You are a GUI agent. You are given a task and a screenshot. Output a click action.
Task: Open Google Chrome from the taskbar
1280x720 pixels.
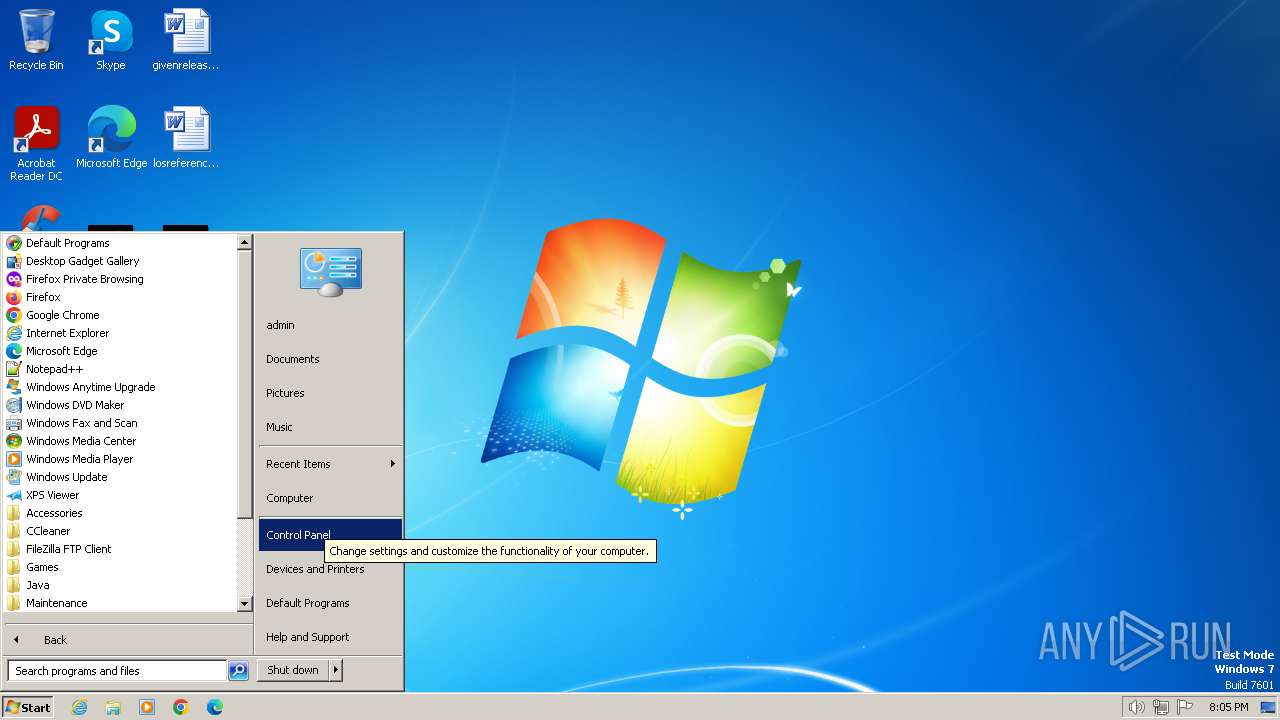181,707
